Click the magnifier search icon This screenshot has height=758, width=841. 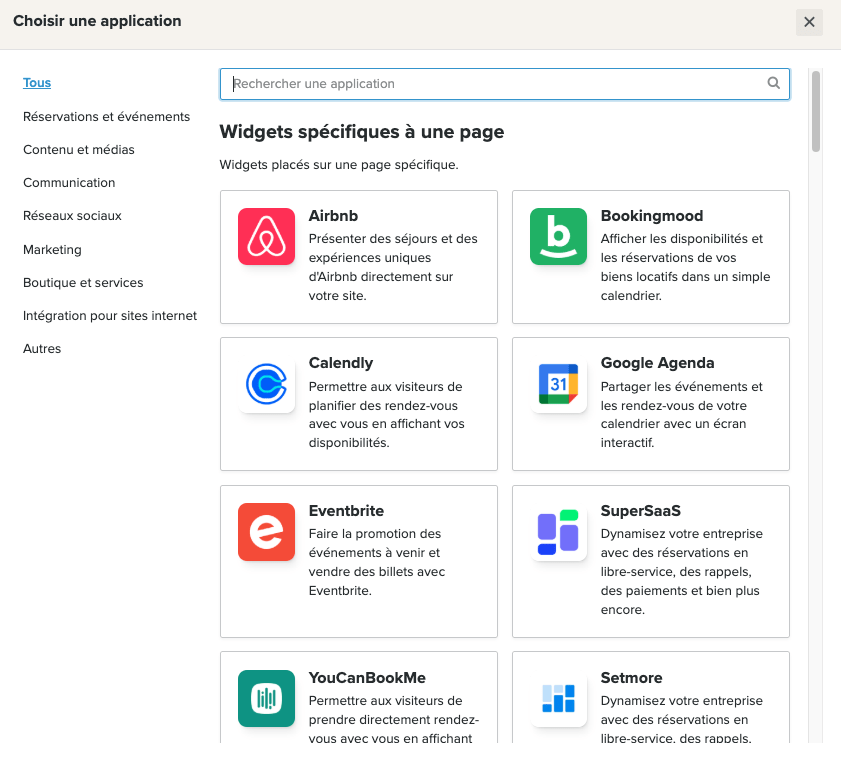tap(773, 83)
